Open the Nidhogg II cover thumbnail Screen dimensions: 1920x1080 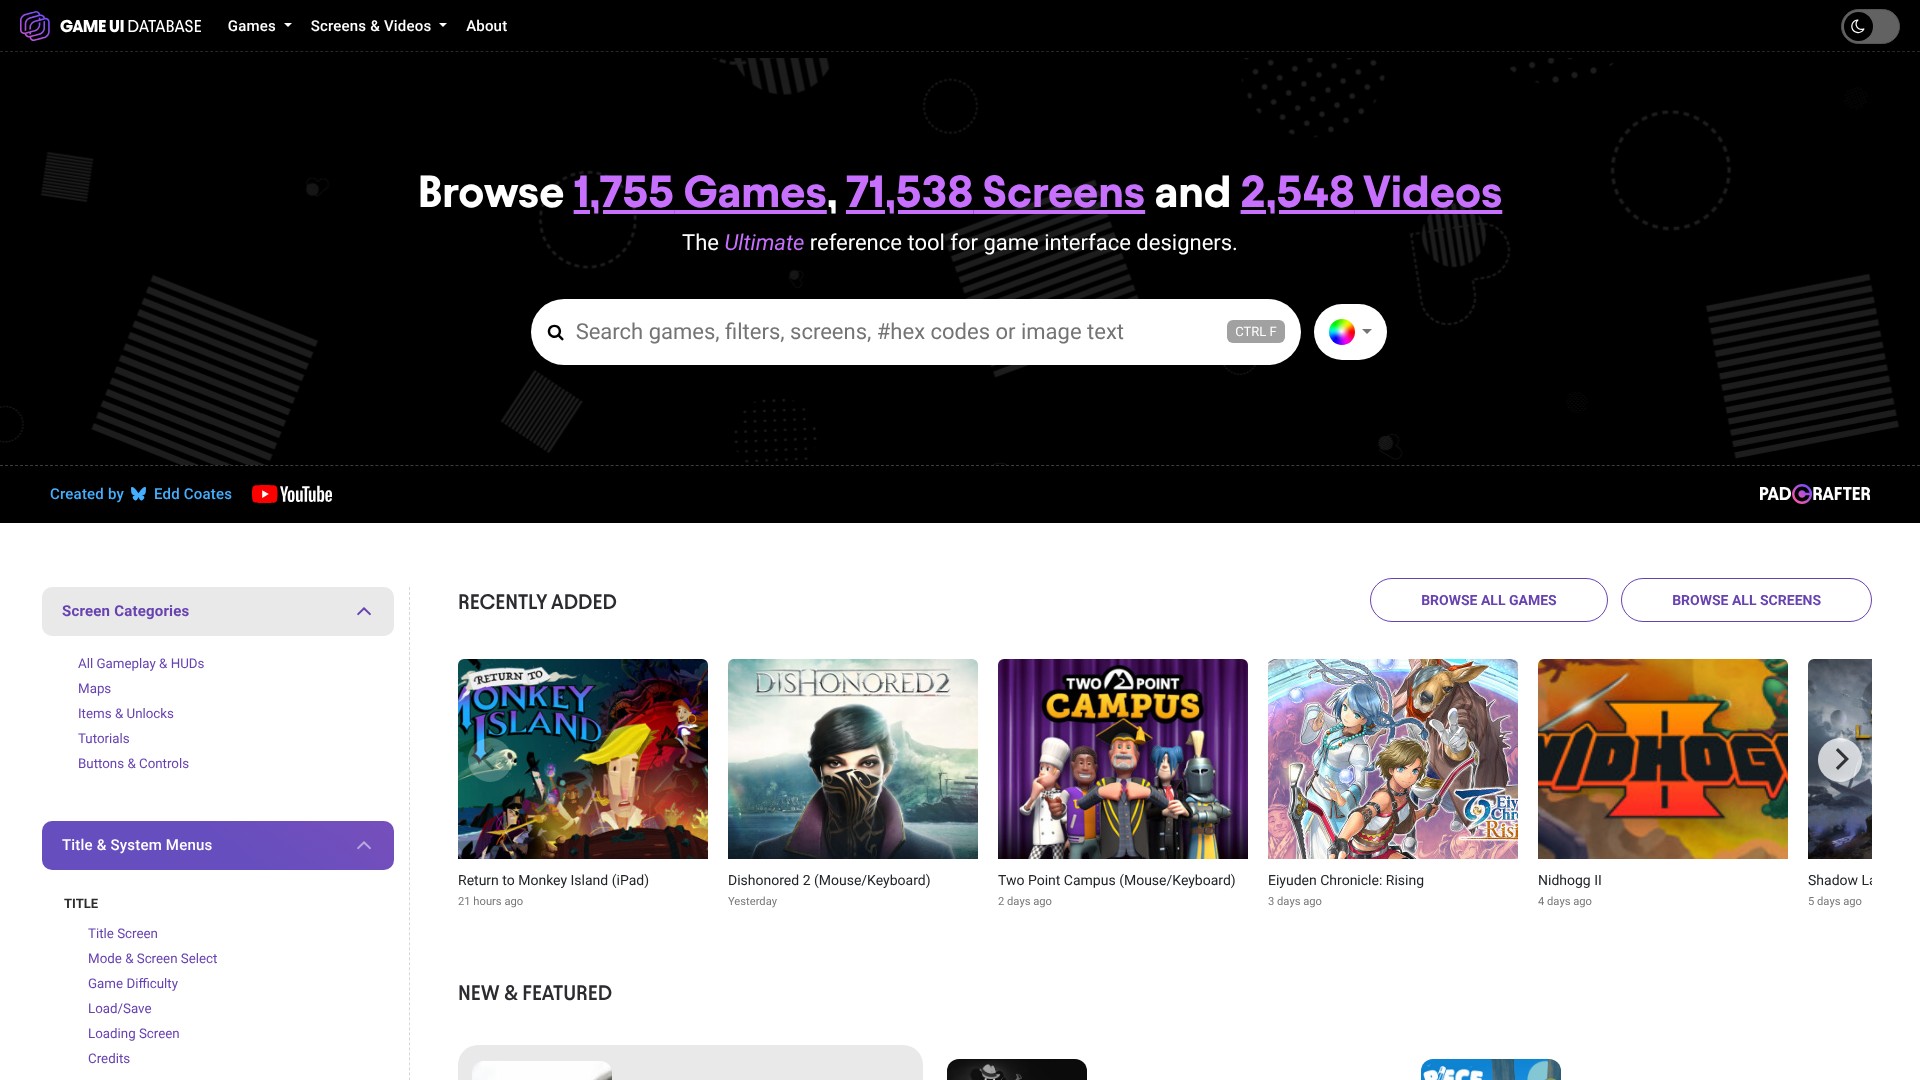1663,759
